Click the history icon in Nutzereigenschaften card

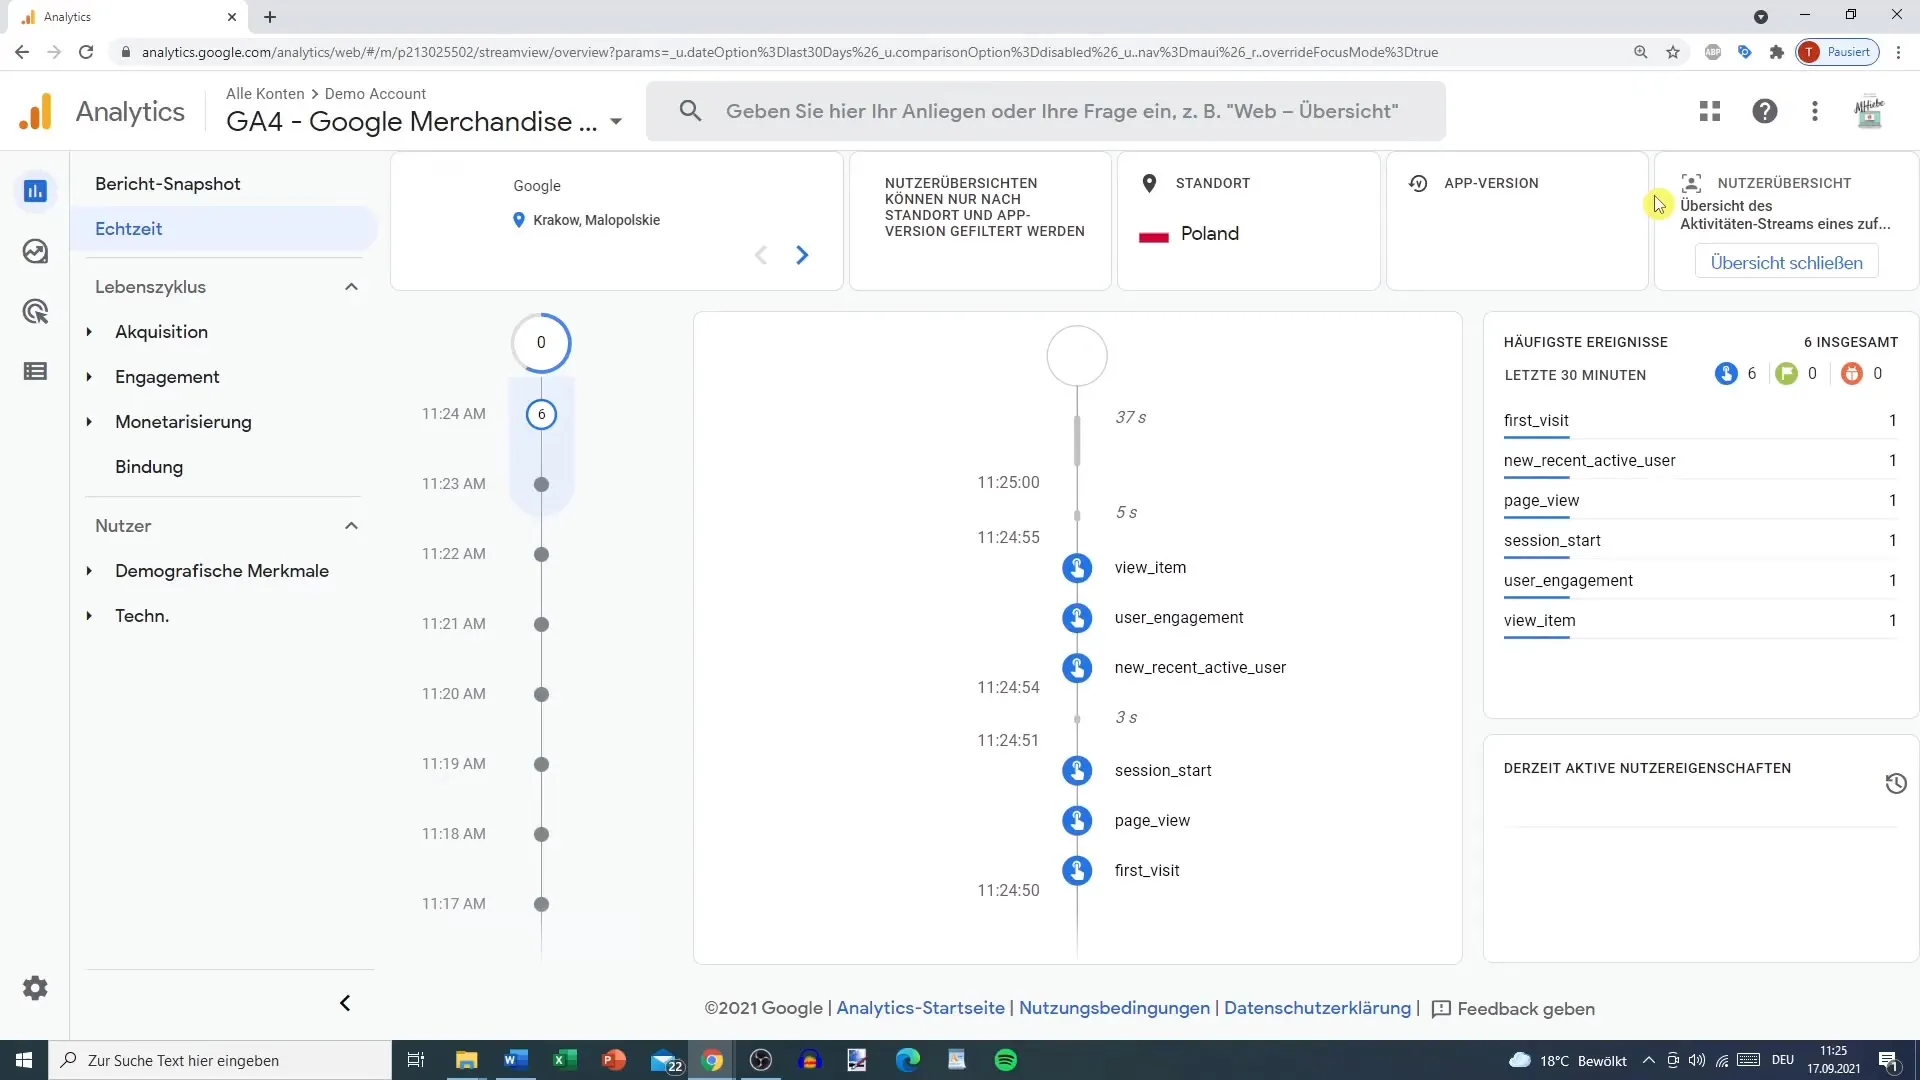click(x=1896, y=783)
